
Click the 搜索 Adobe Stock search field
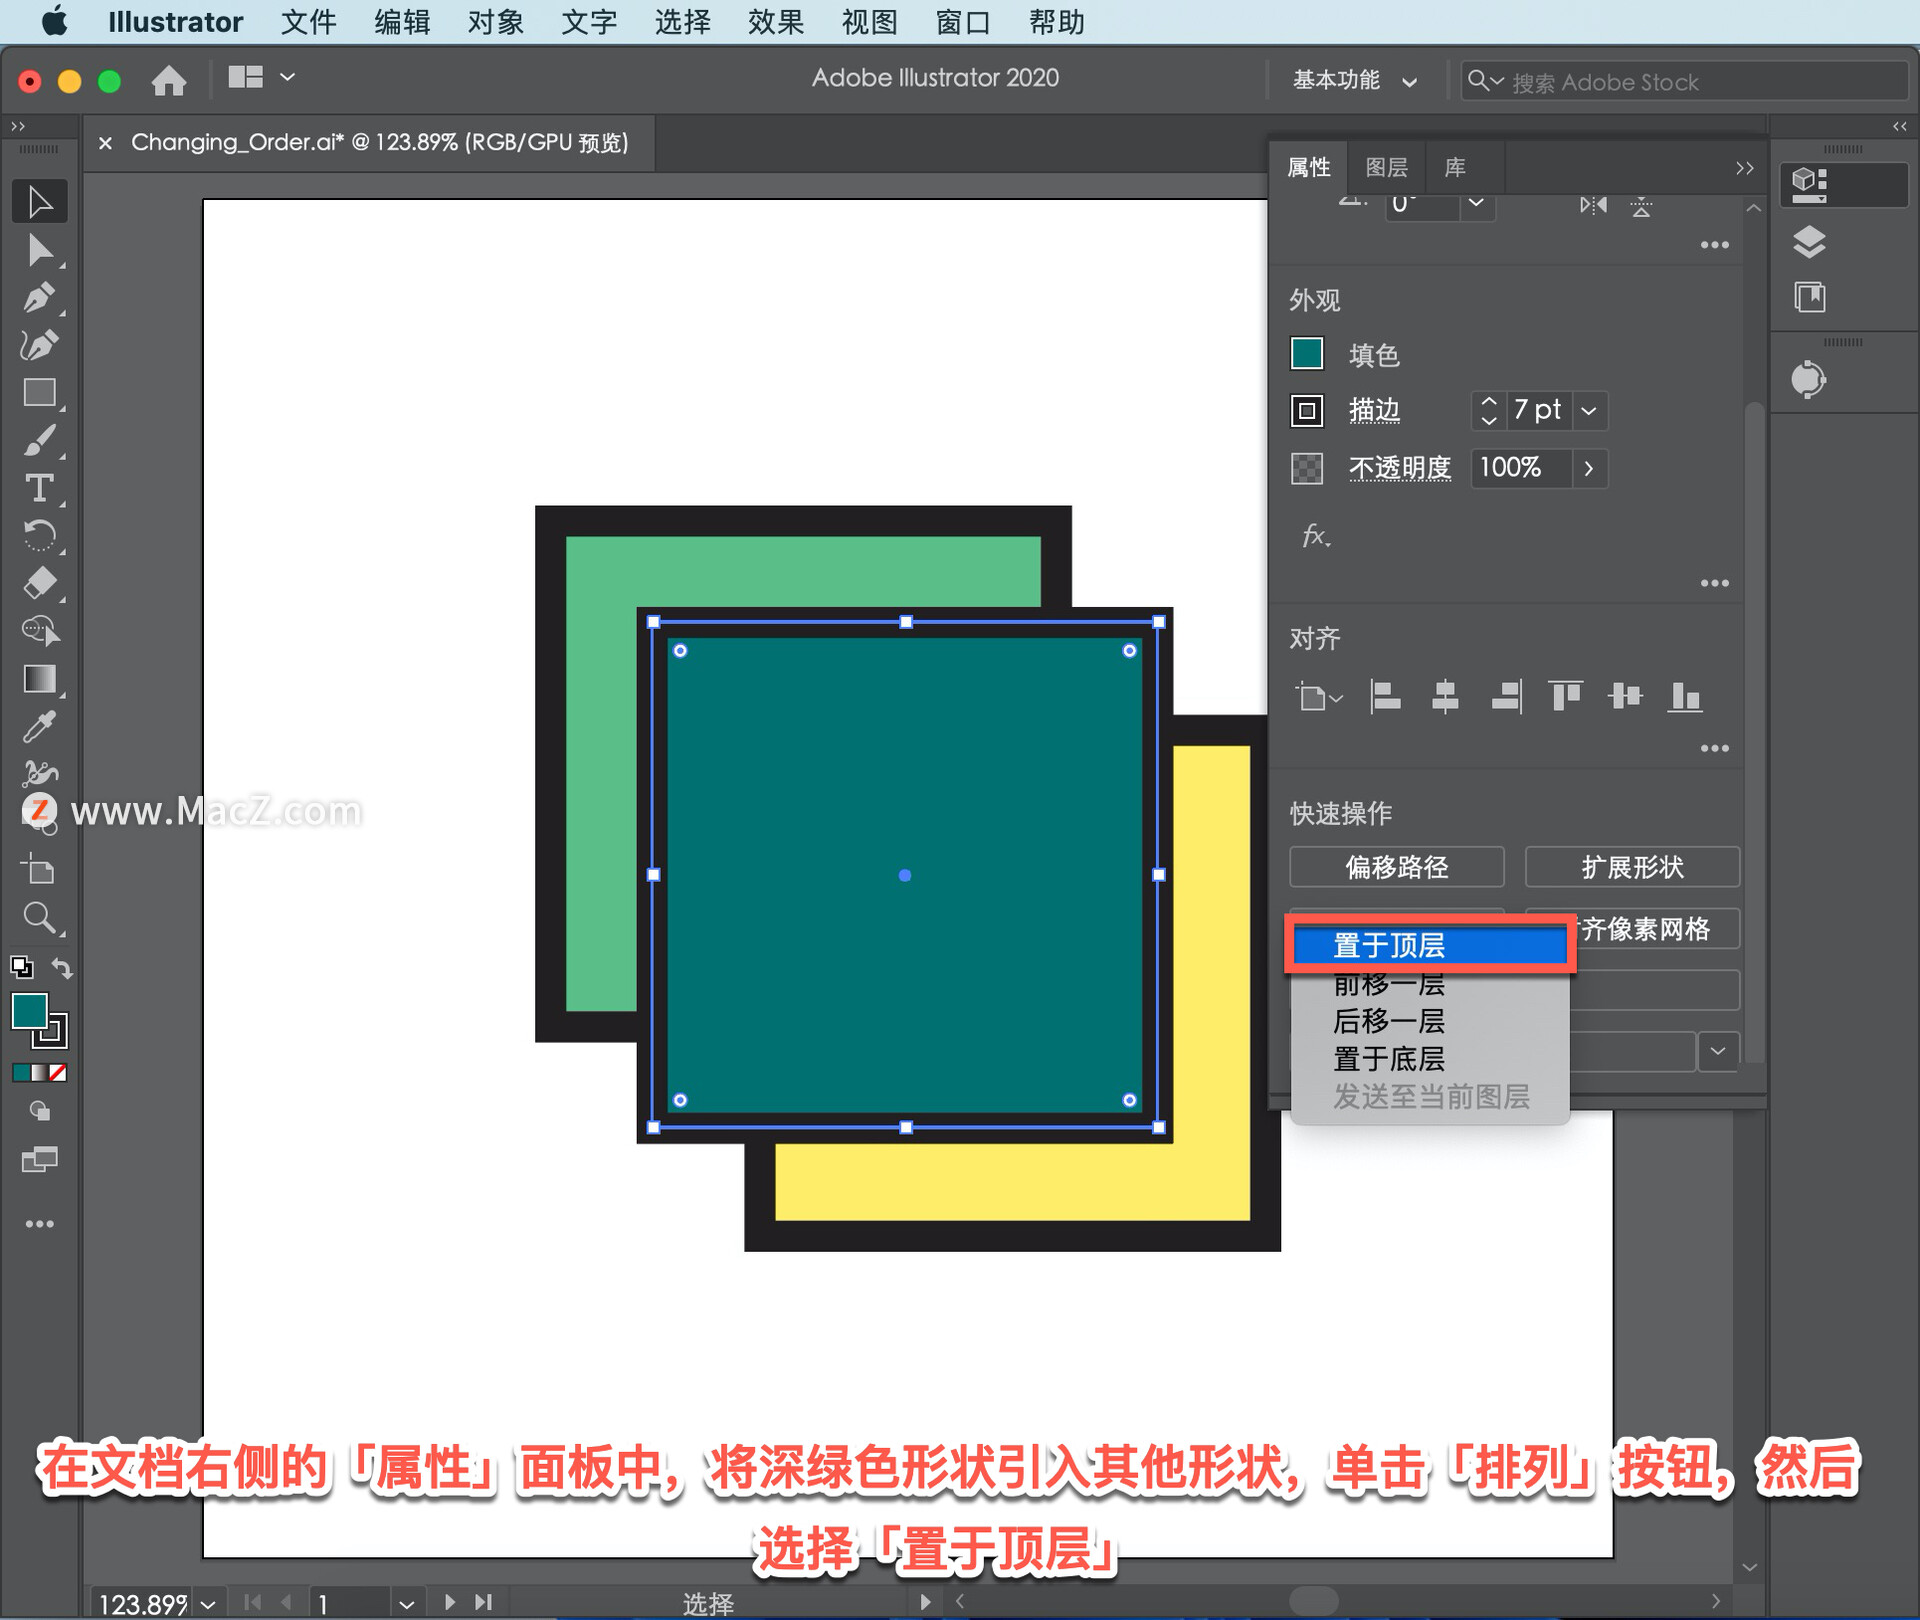click(x=1685, y=81)
